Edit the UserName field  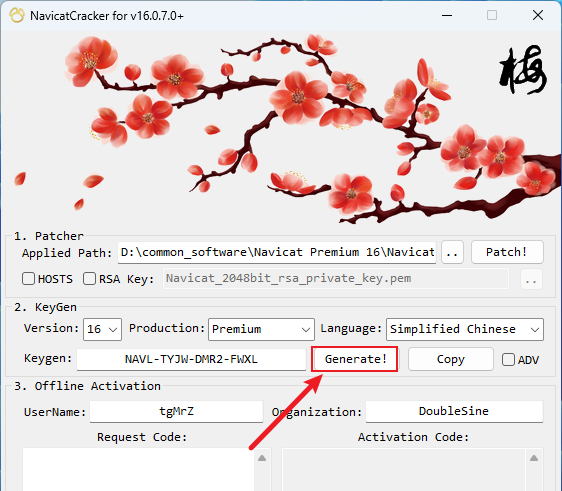[176, 411]
